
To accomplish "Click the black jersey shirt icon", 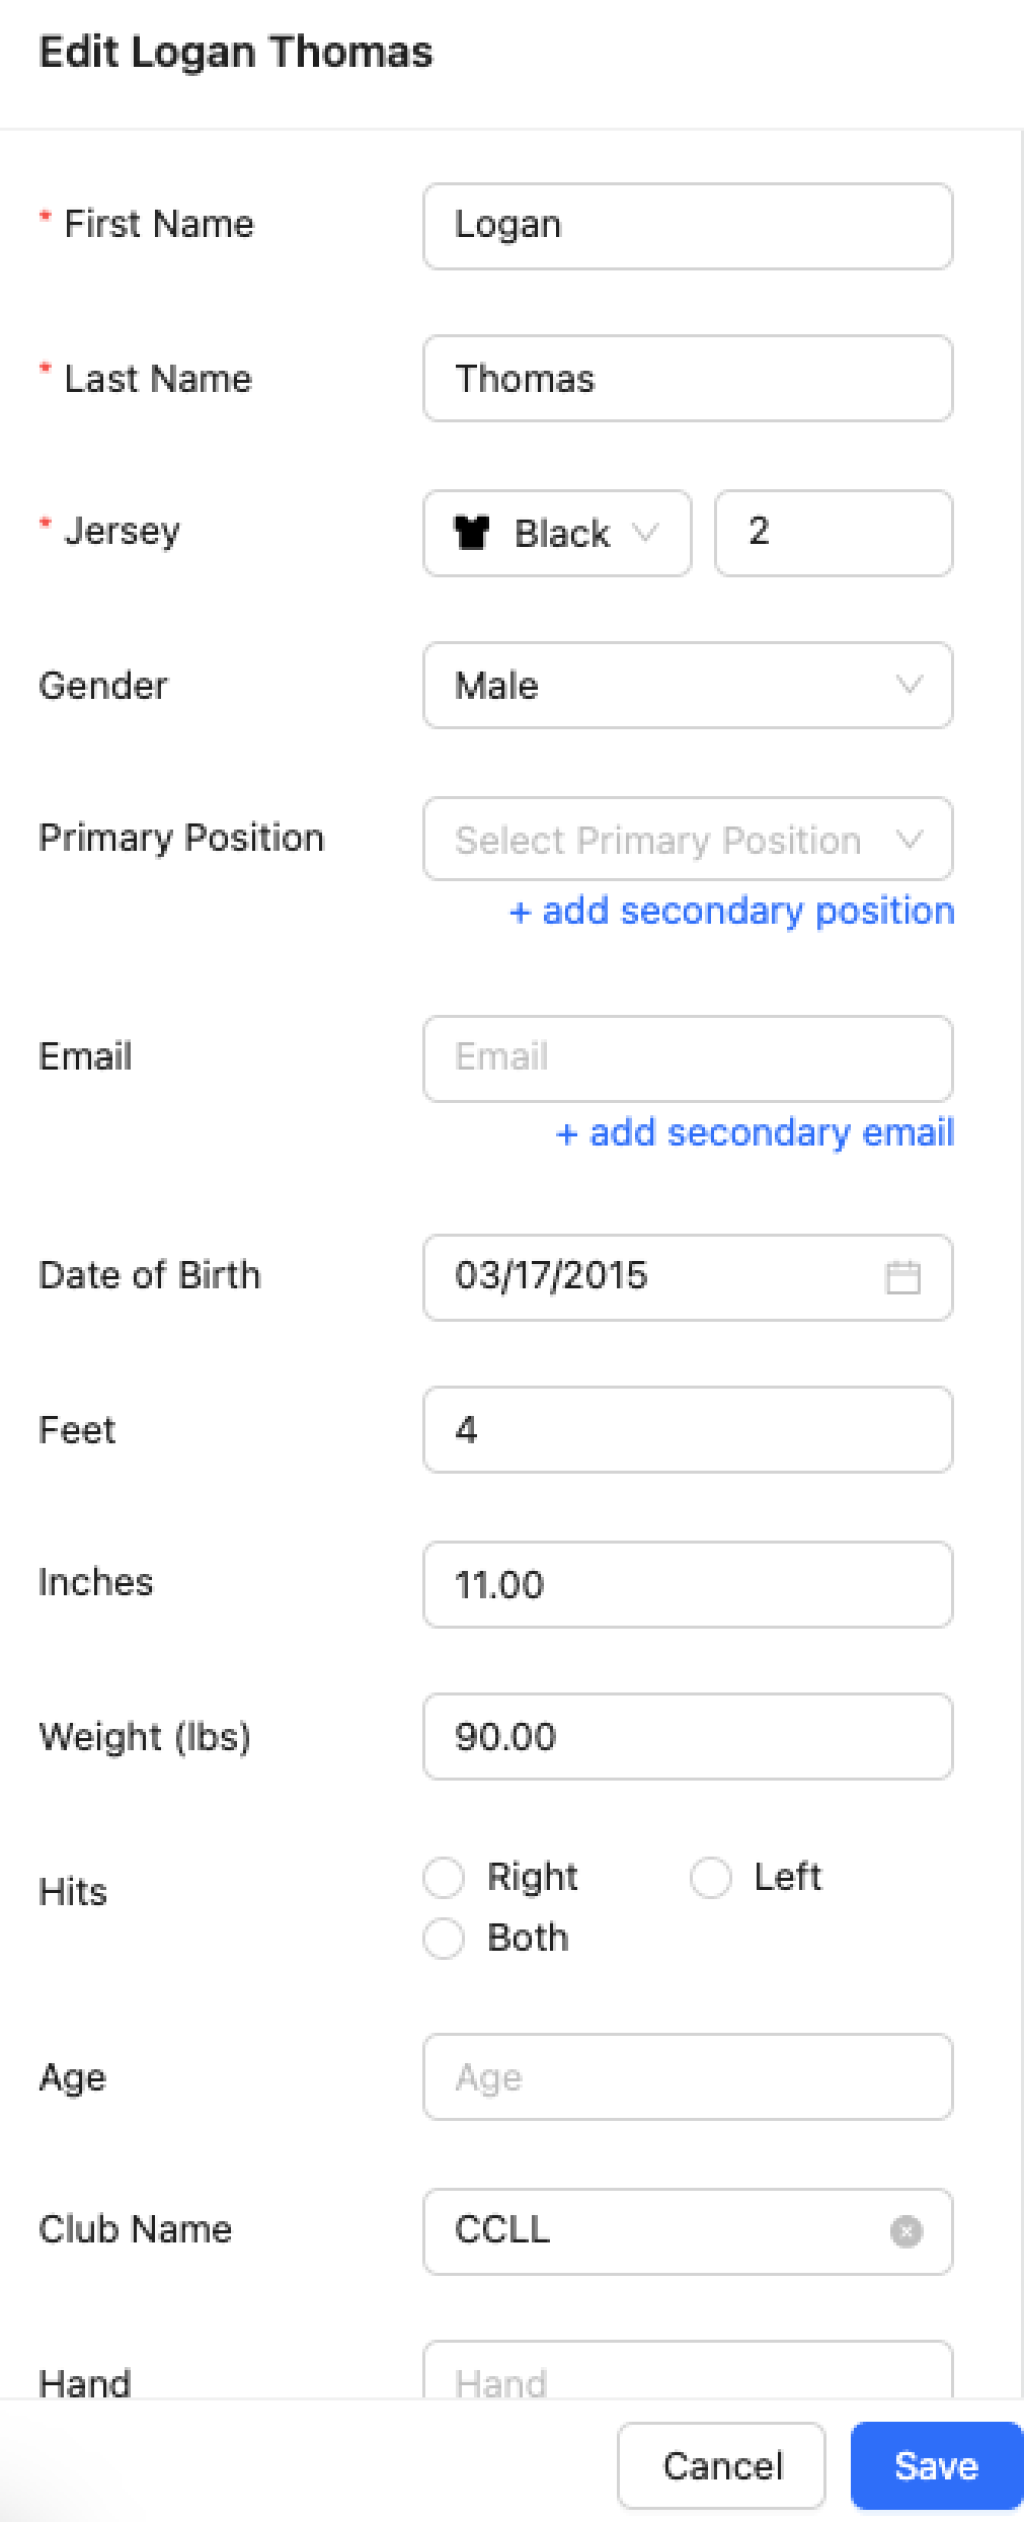I will (x=471, y=533).
